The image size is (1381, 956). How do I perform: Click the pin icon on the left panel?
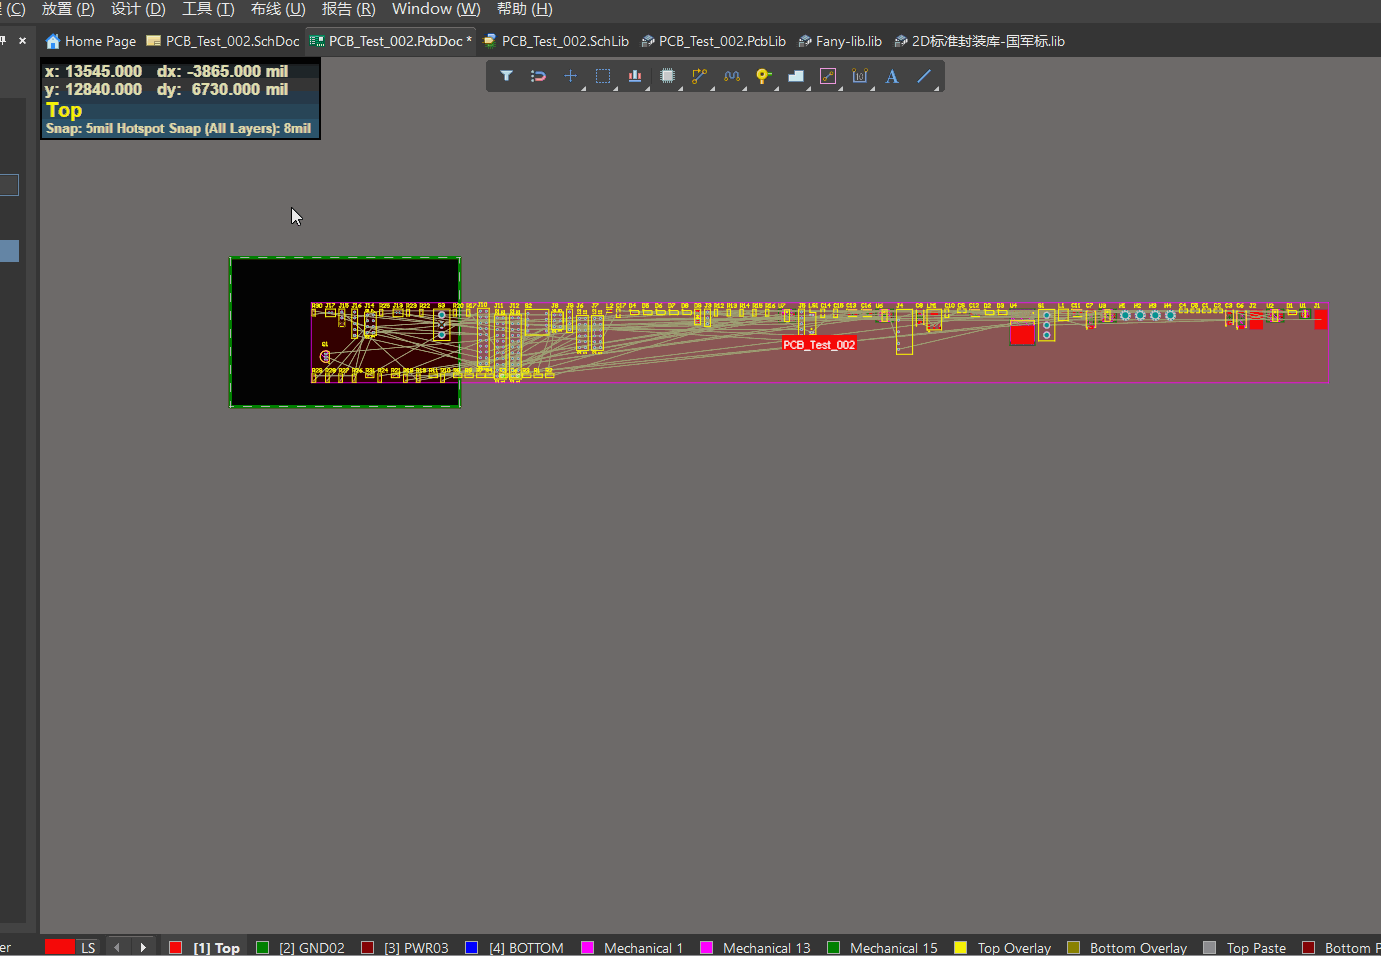click(3, 41)
